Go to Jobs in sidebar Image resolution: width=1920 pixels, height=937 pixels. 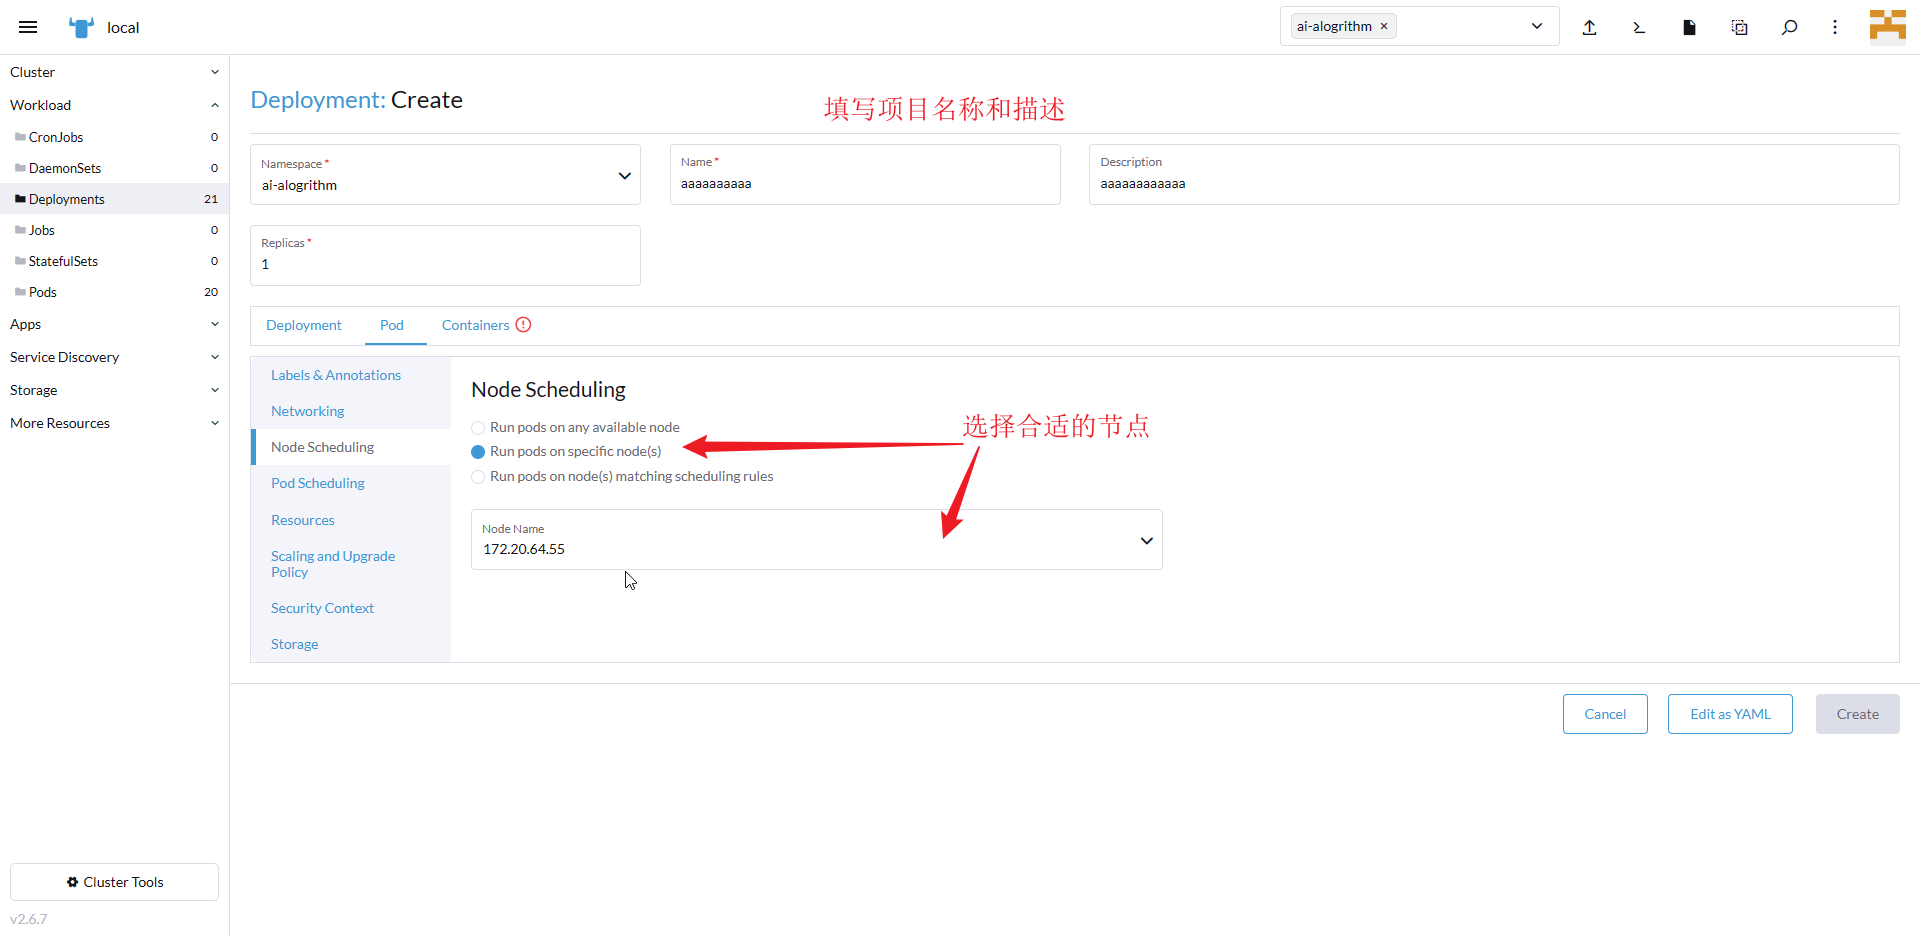pos(114,230)
